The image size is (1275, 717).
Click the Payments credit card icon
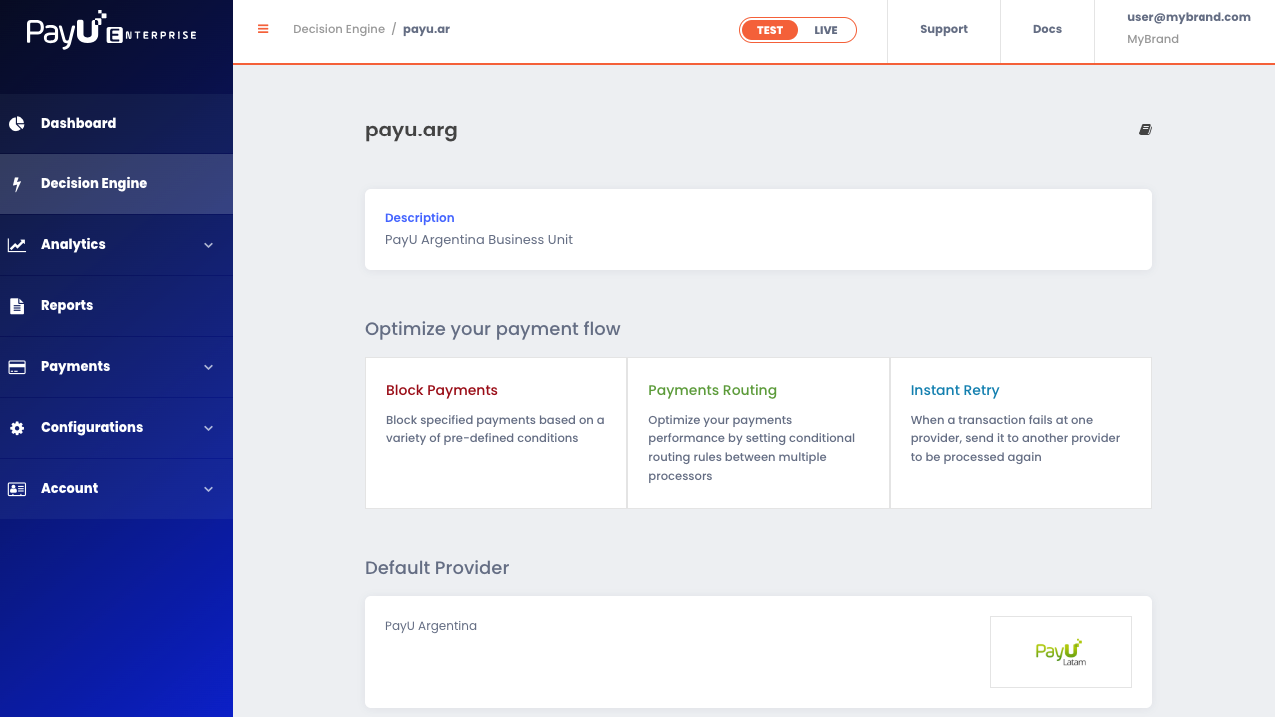pos(17,367)
